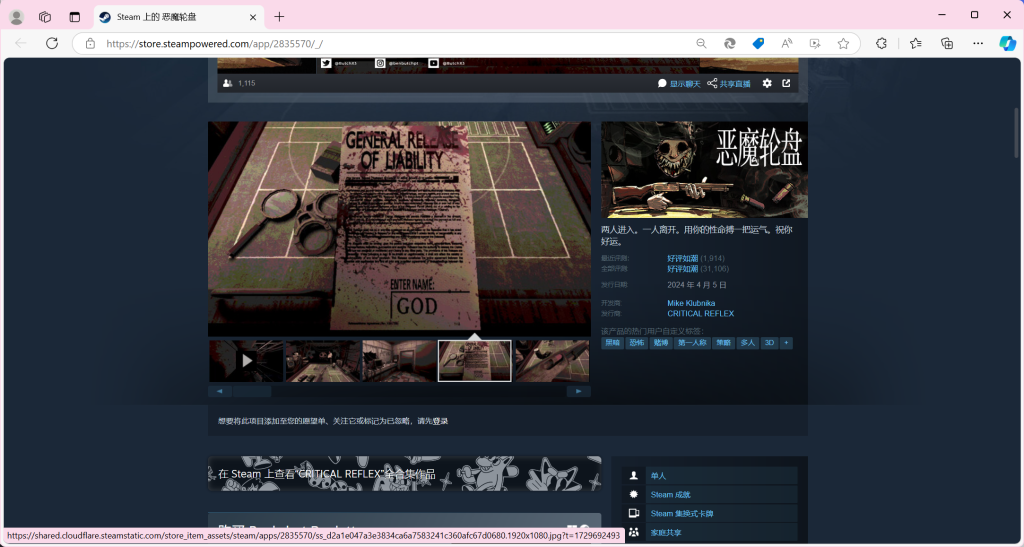Click the 3D tag

pos(769,343)
